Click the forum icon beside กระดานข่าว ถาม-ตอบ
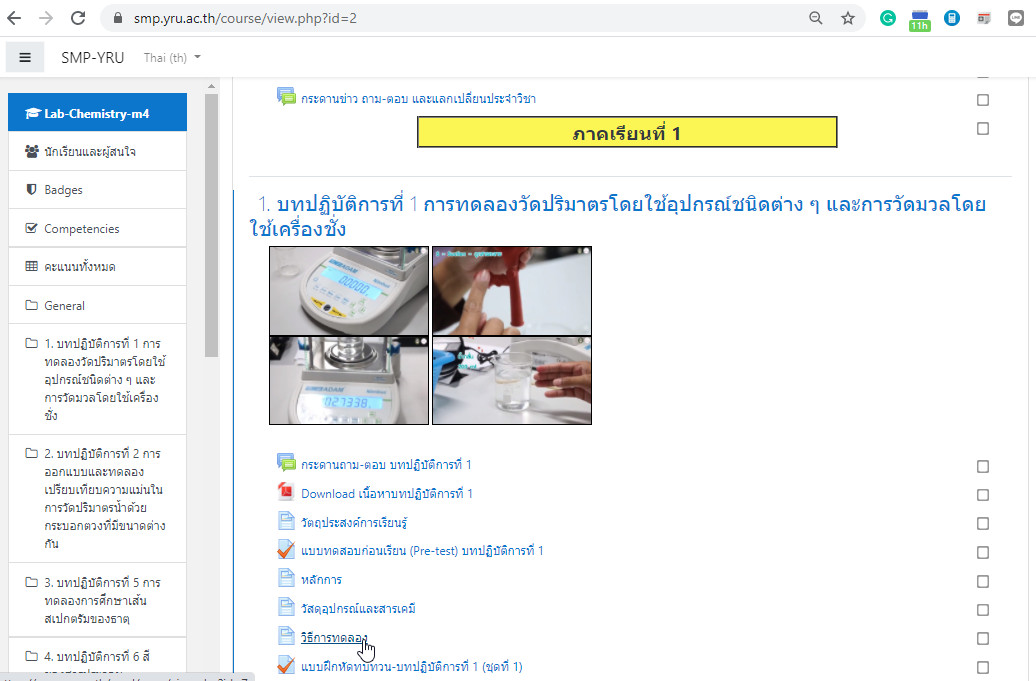This screenshot has width=1036, height=681. pos(286,97)
